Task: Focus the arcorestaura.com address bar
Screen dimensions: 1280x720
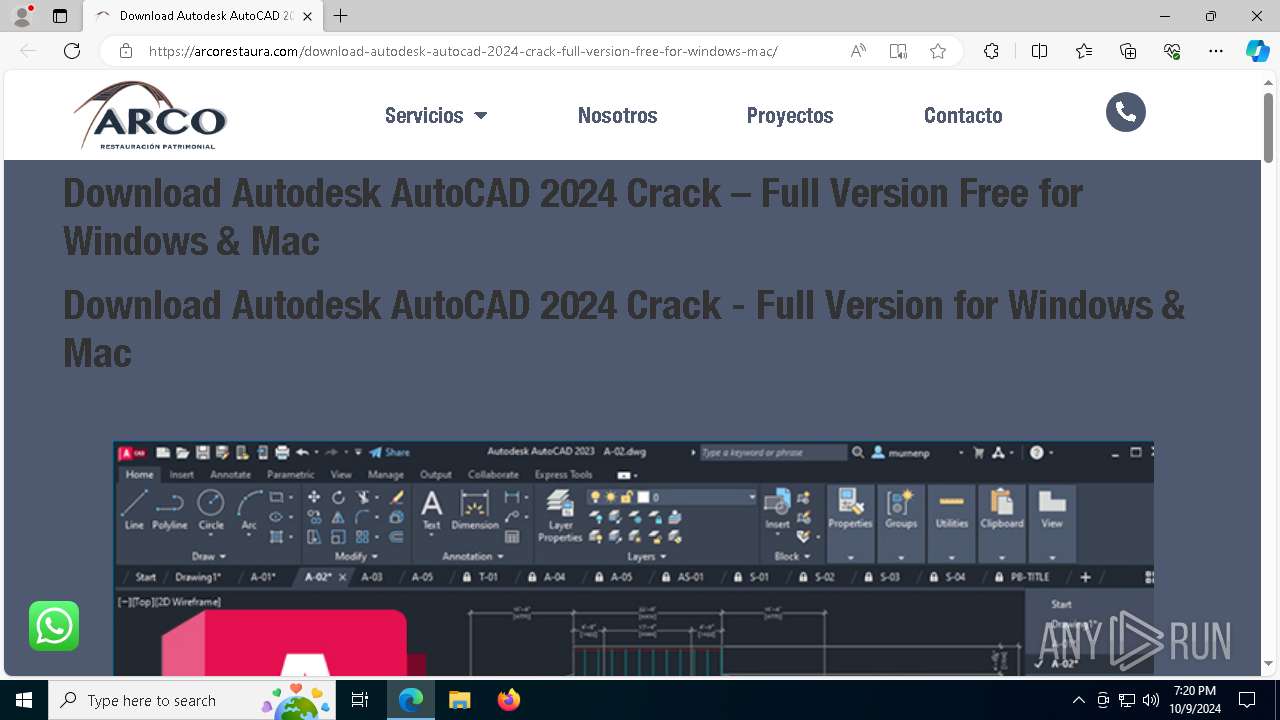Action: [462, 51]
